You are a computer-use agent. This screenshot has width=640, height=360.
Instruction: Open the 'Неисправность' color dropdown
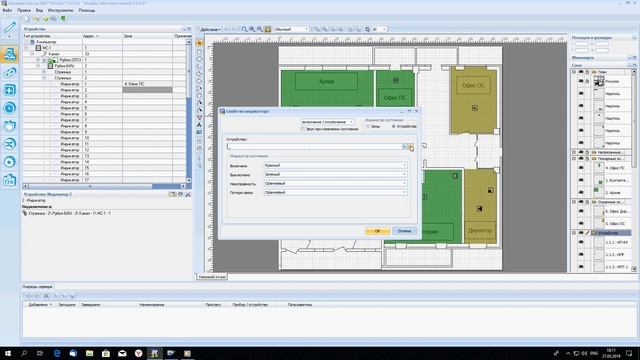(x=335, y=183)
